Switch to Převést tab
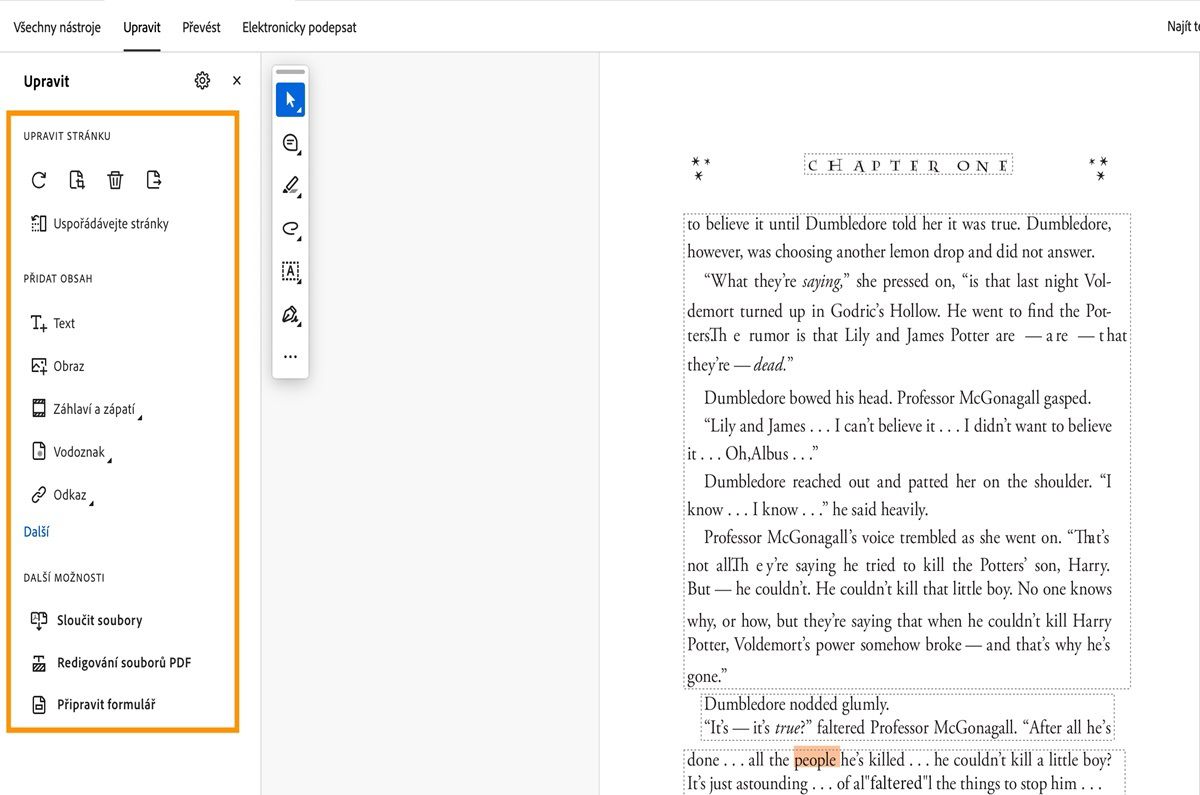 (x=201, y=27)
